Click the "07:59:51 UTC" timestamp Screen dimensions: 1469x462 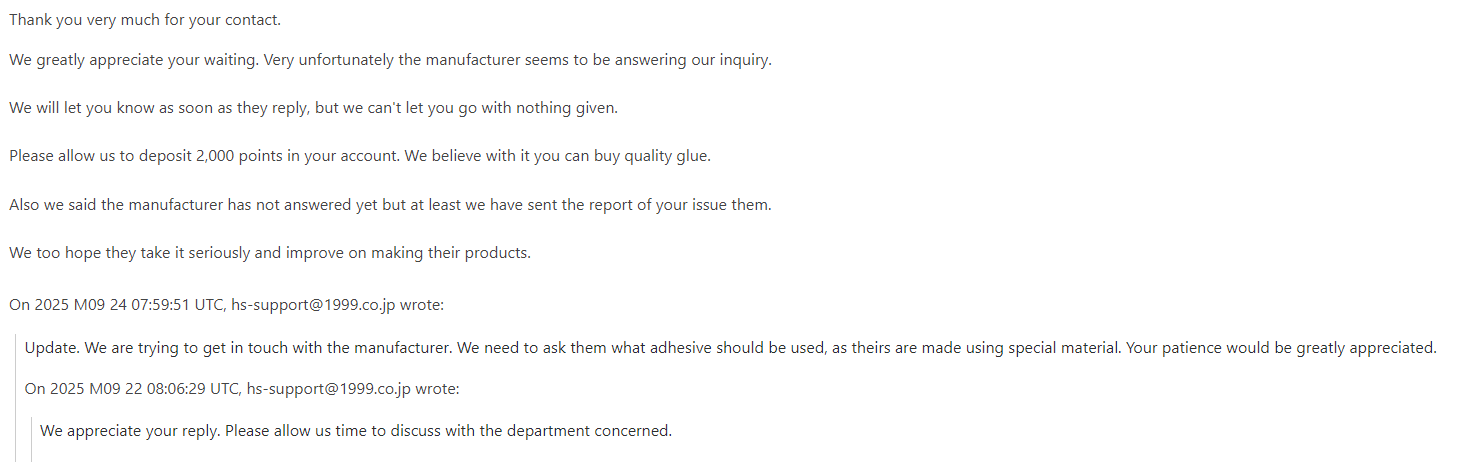(x=178, y=304)
